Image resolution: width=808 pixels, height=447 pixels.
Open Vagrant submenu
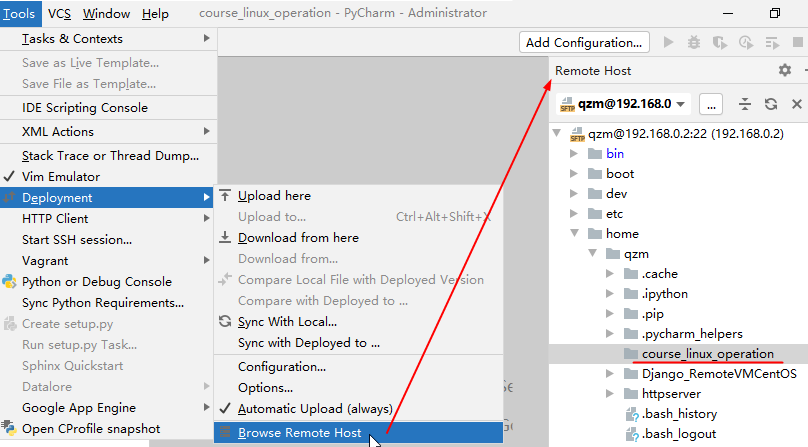coord(108,261)
